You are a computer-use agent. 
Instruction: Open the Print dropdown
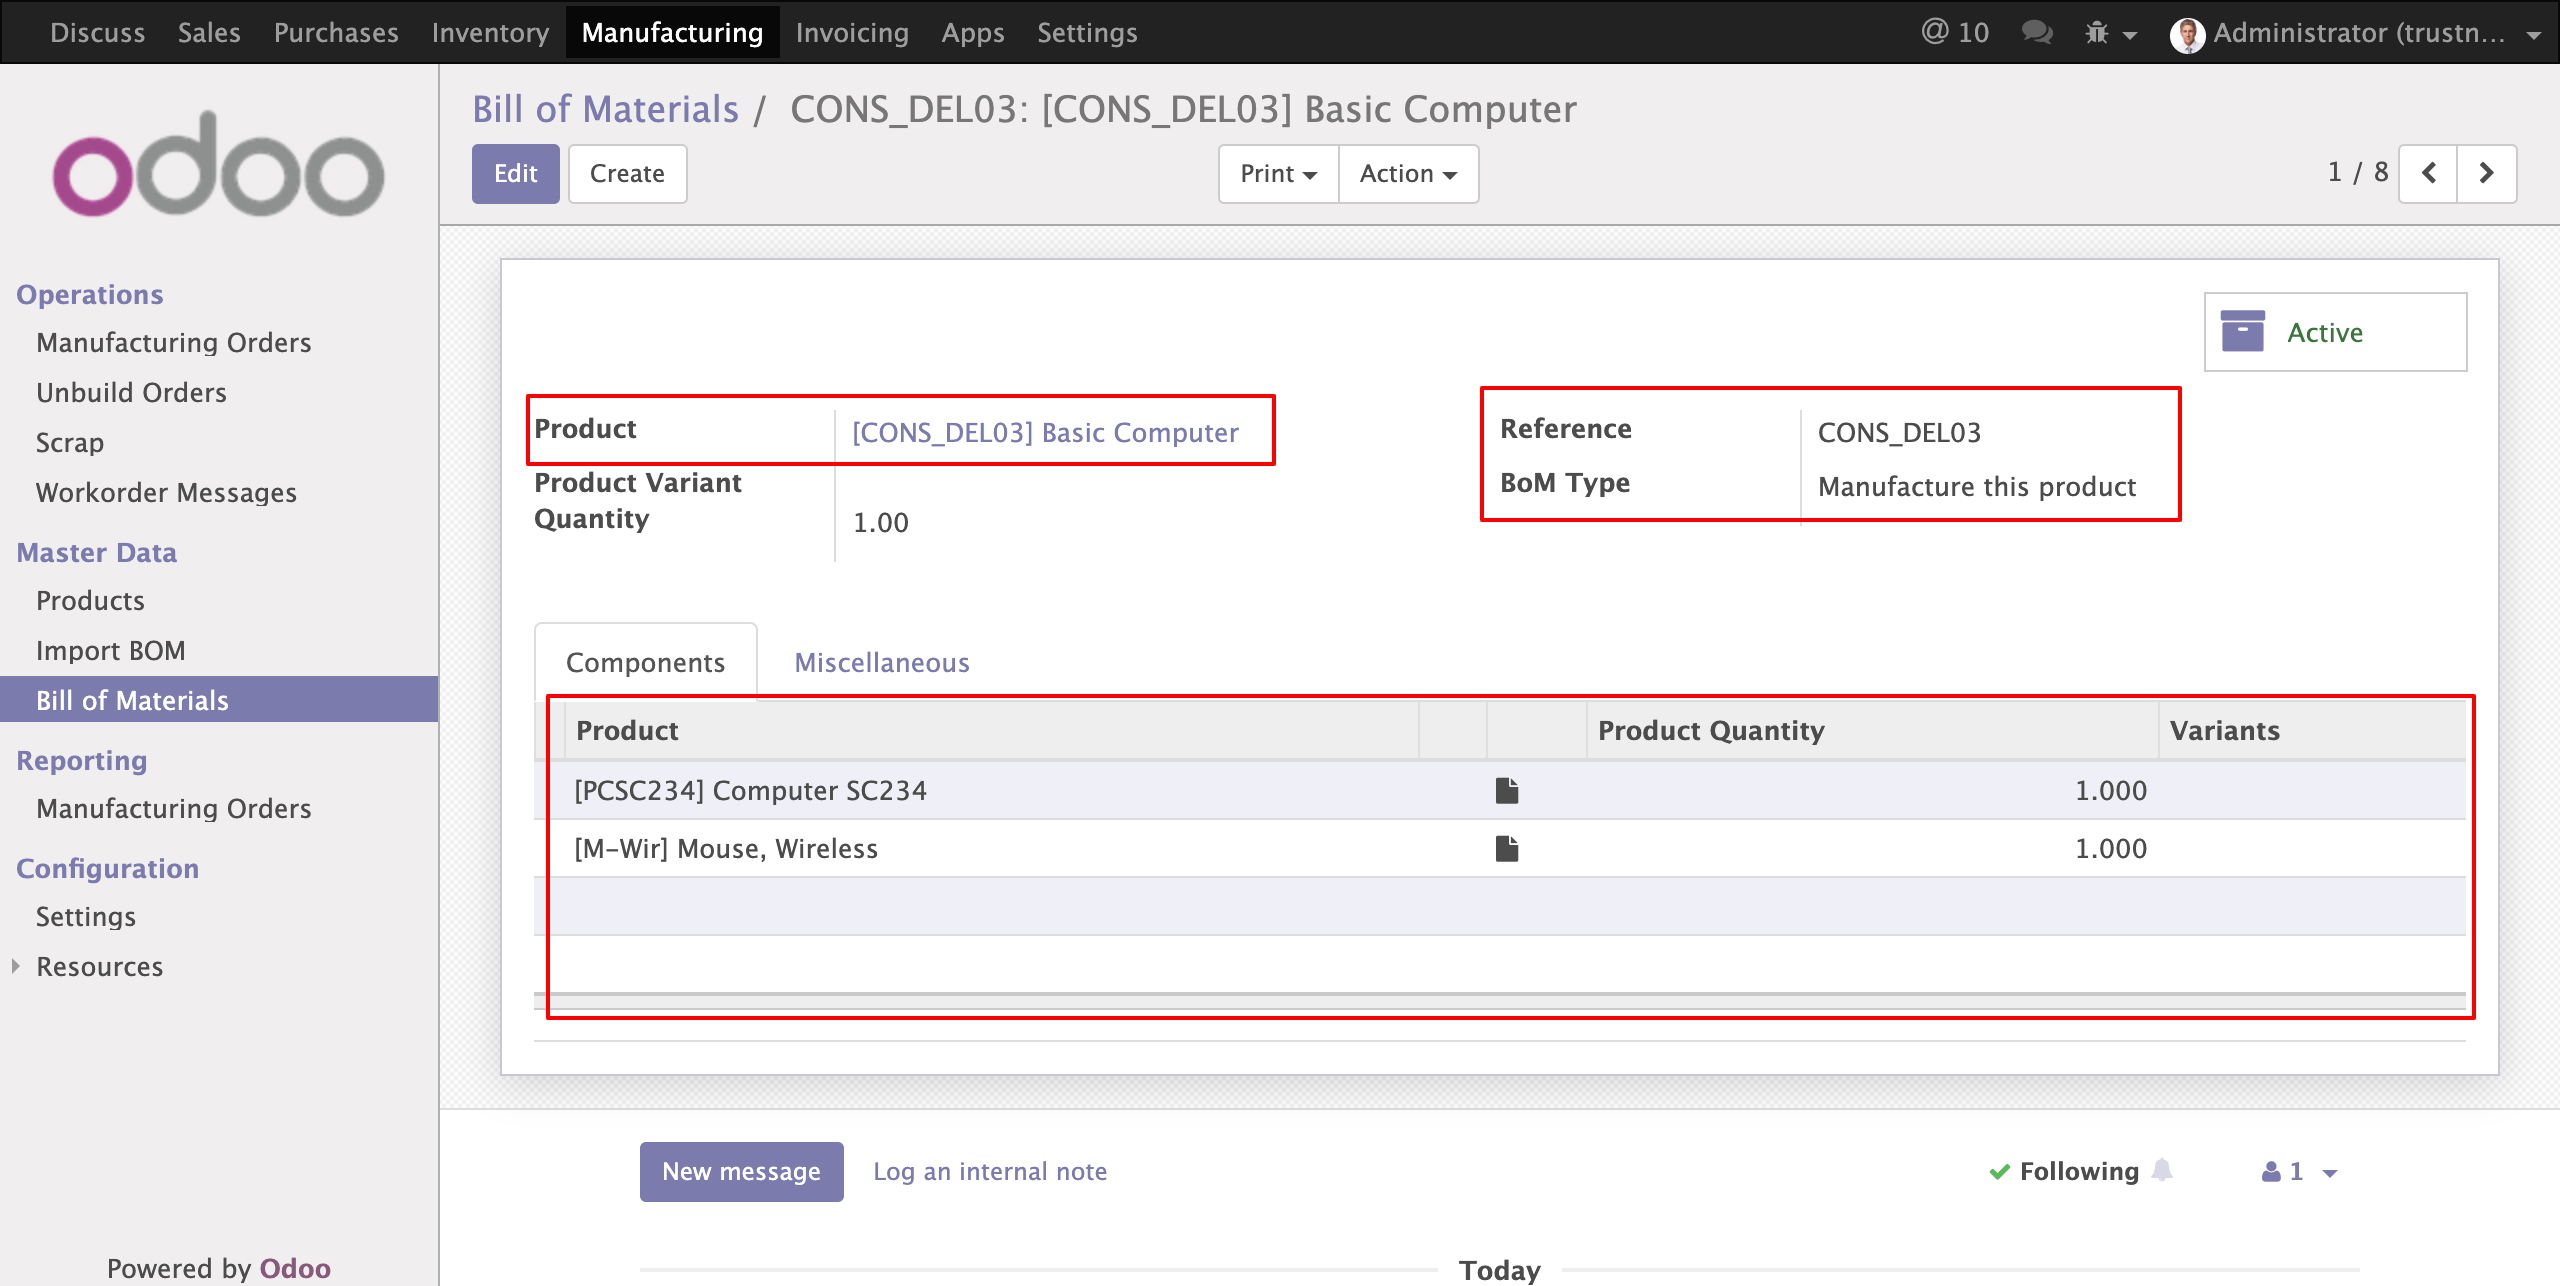click(1277, 173)
